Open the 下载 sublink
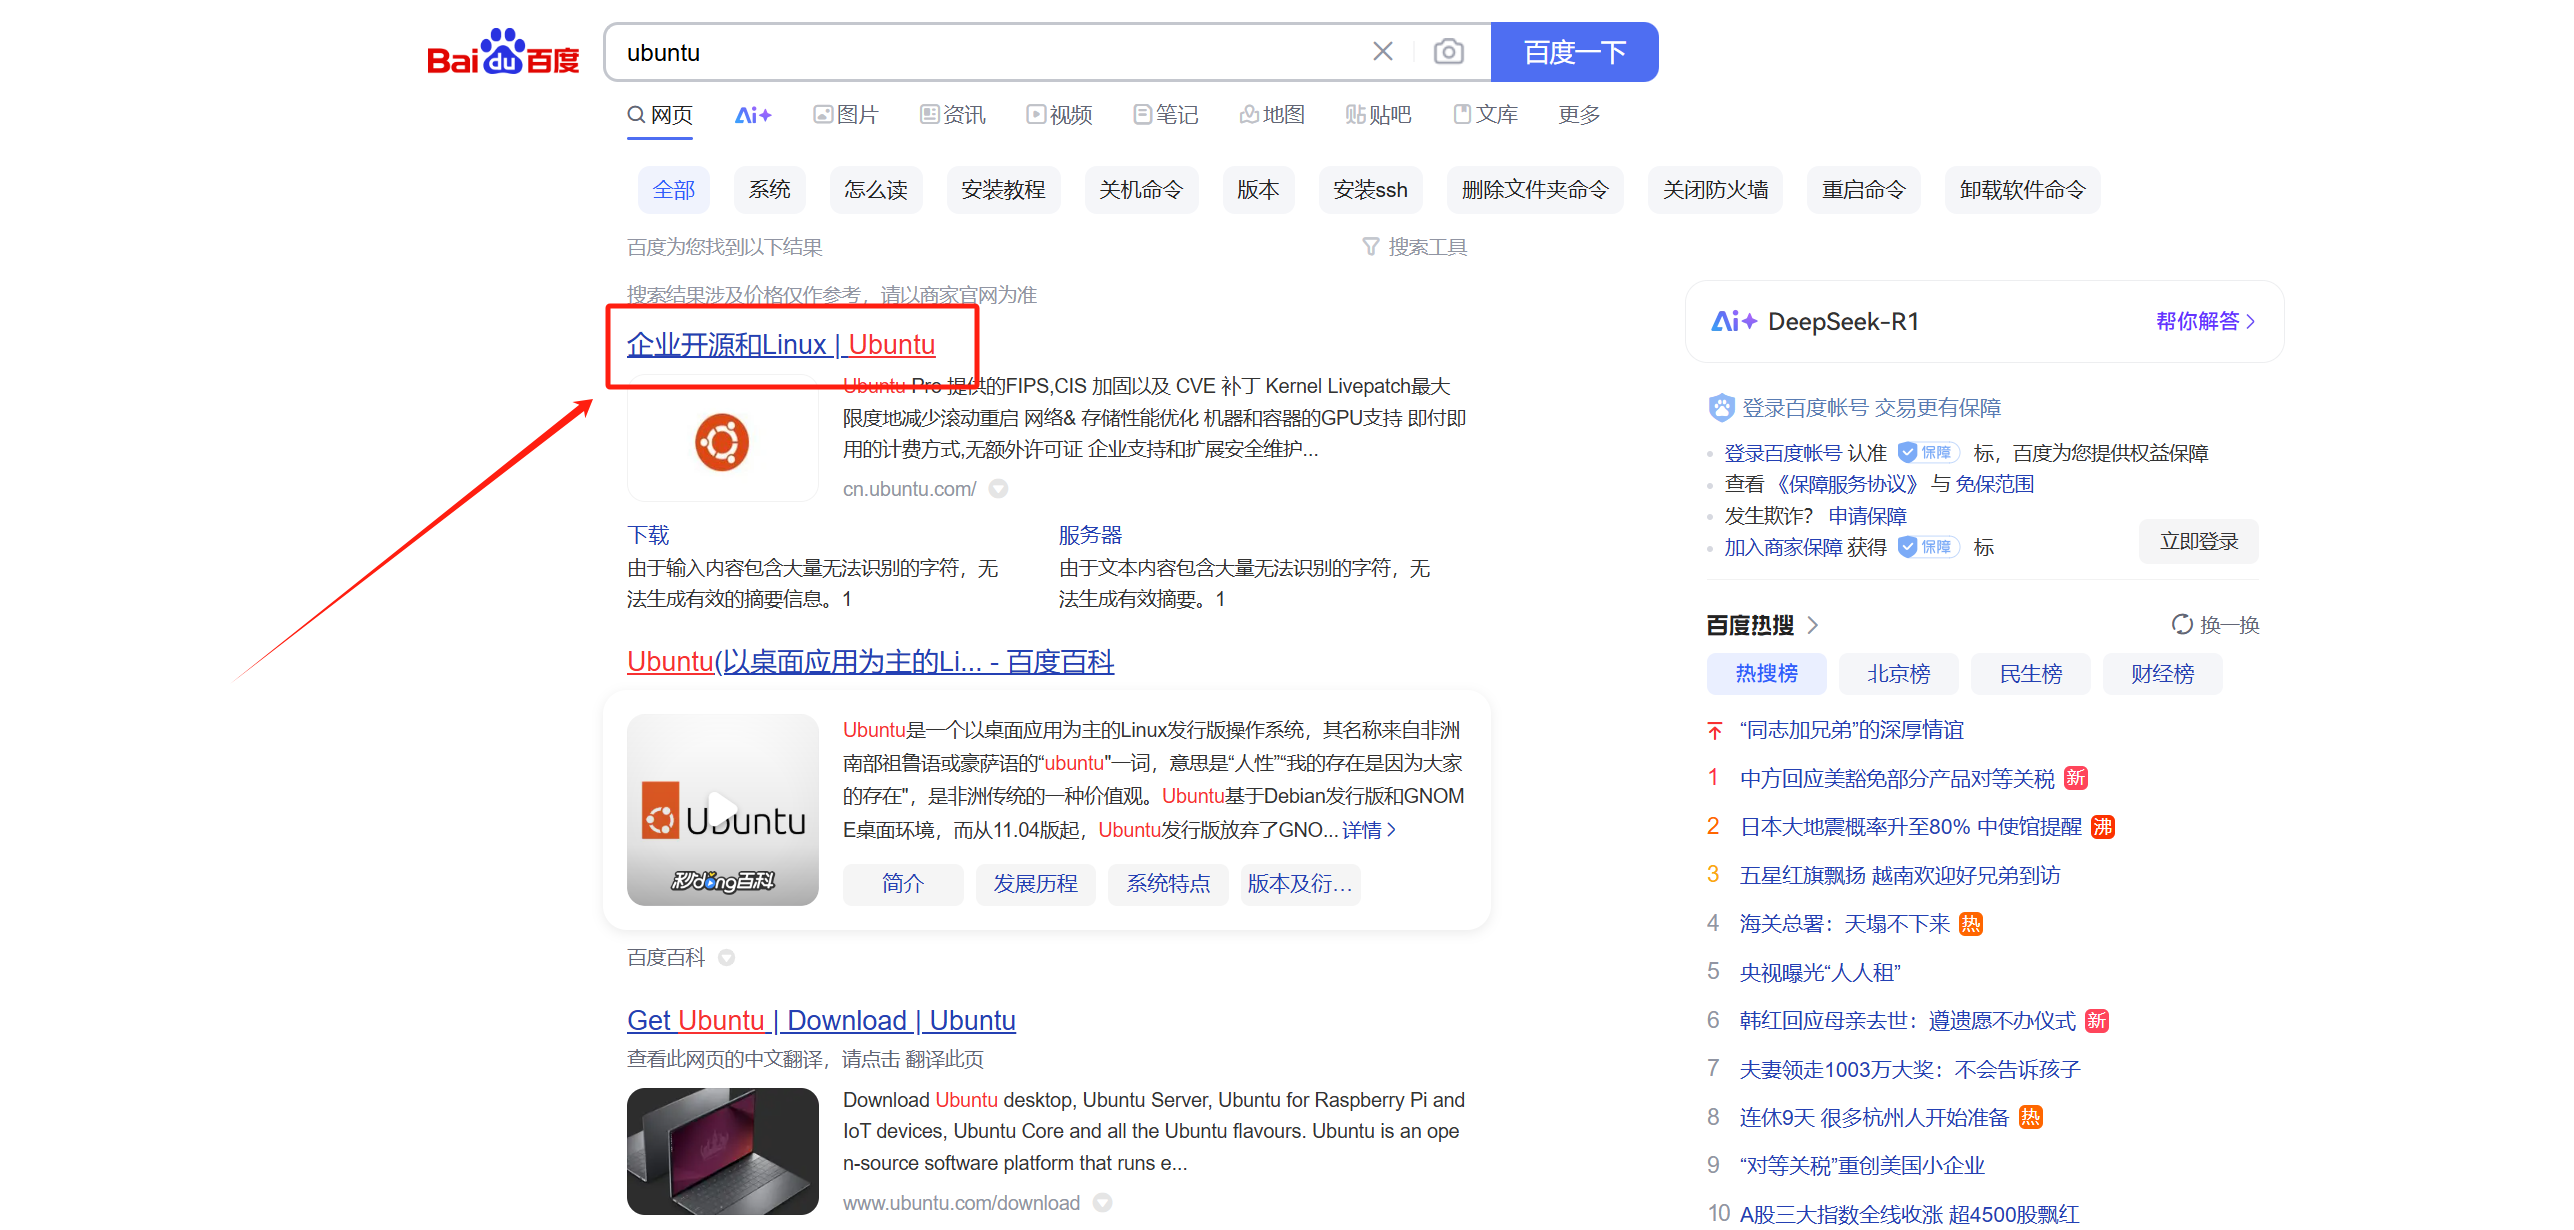 (x=648, y=535)
